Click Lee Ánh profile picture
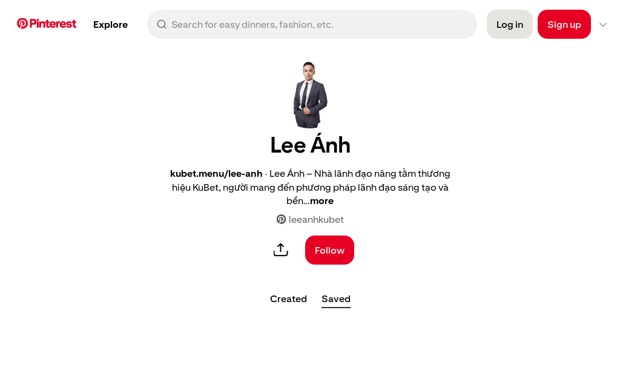This screenshot has width=620, height=370. point(310,94)
